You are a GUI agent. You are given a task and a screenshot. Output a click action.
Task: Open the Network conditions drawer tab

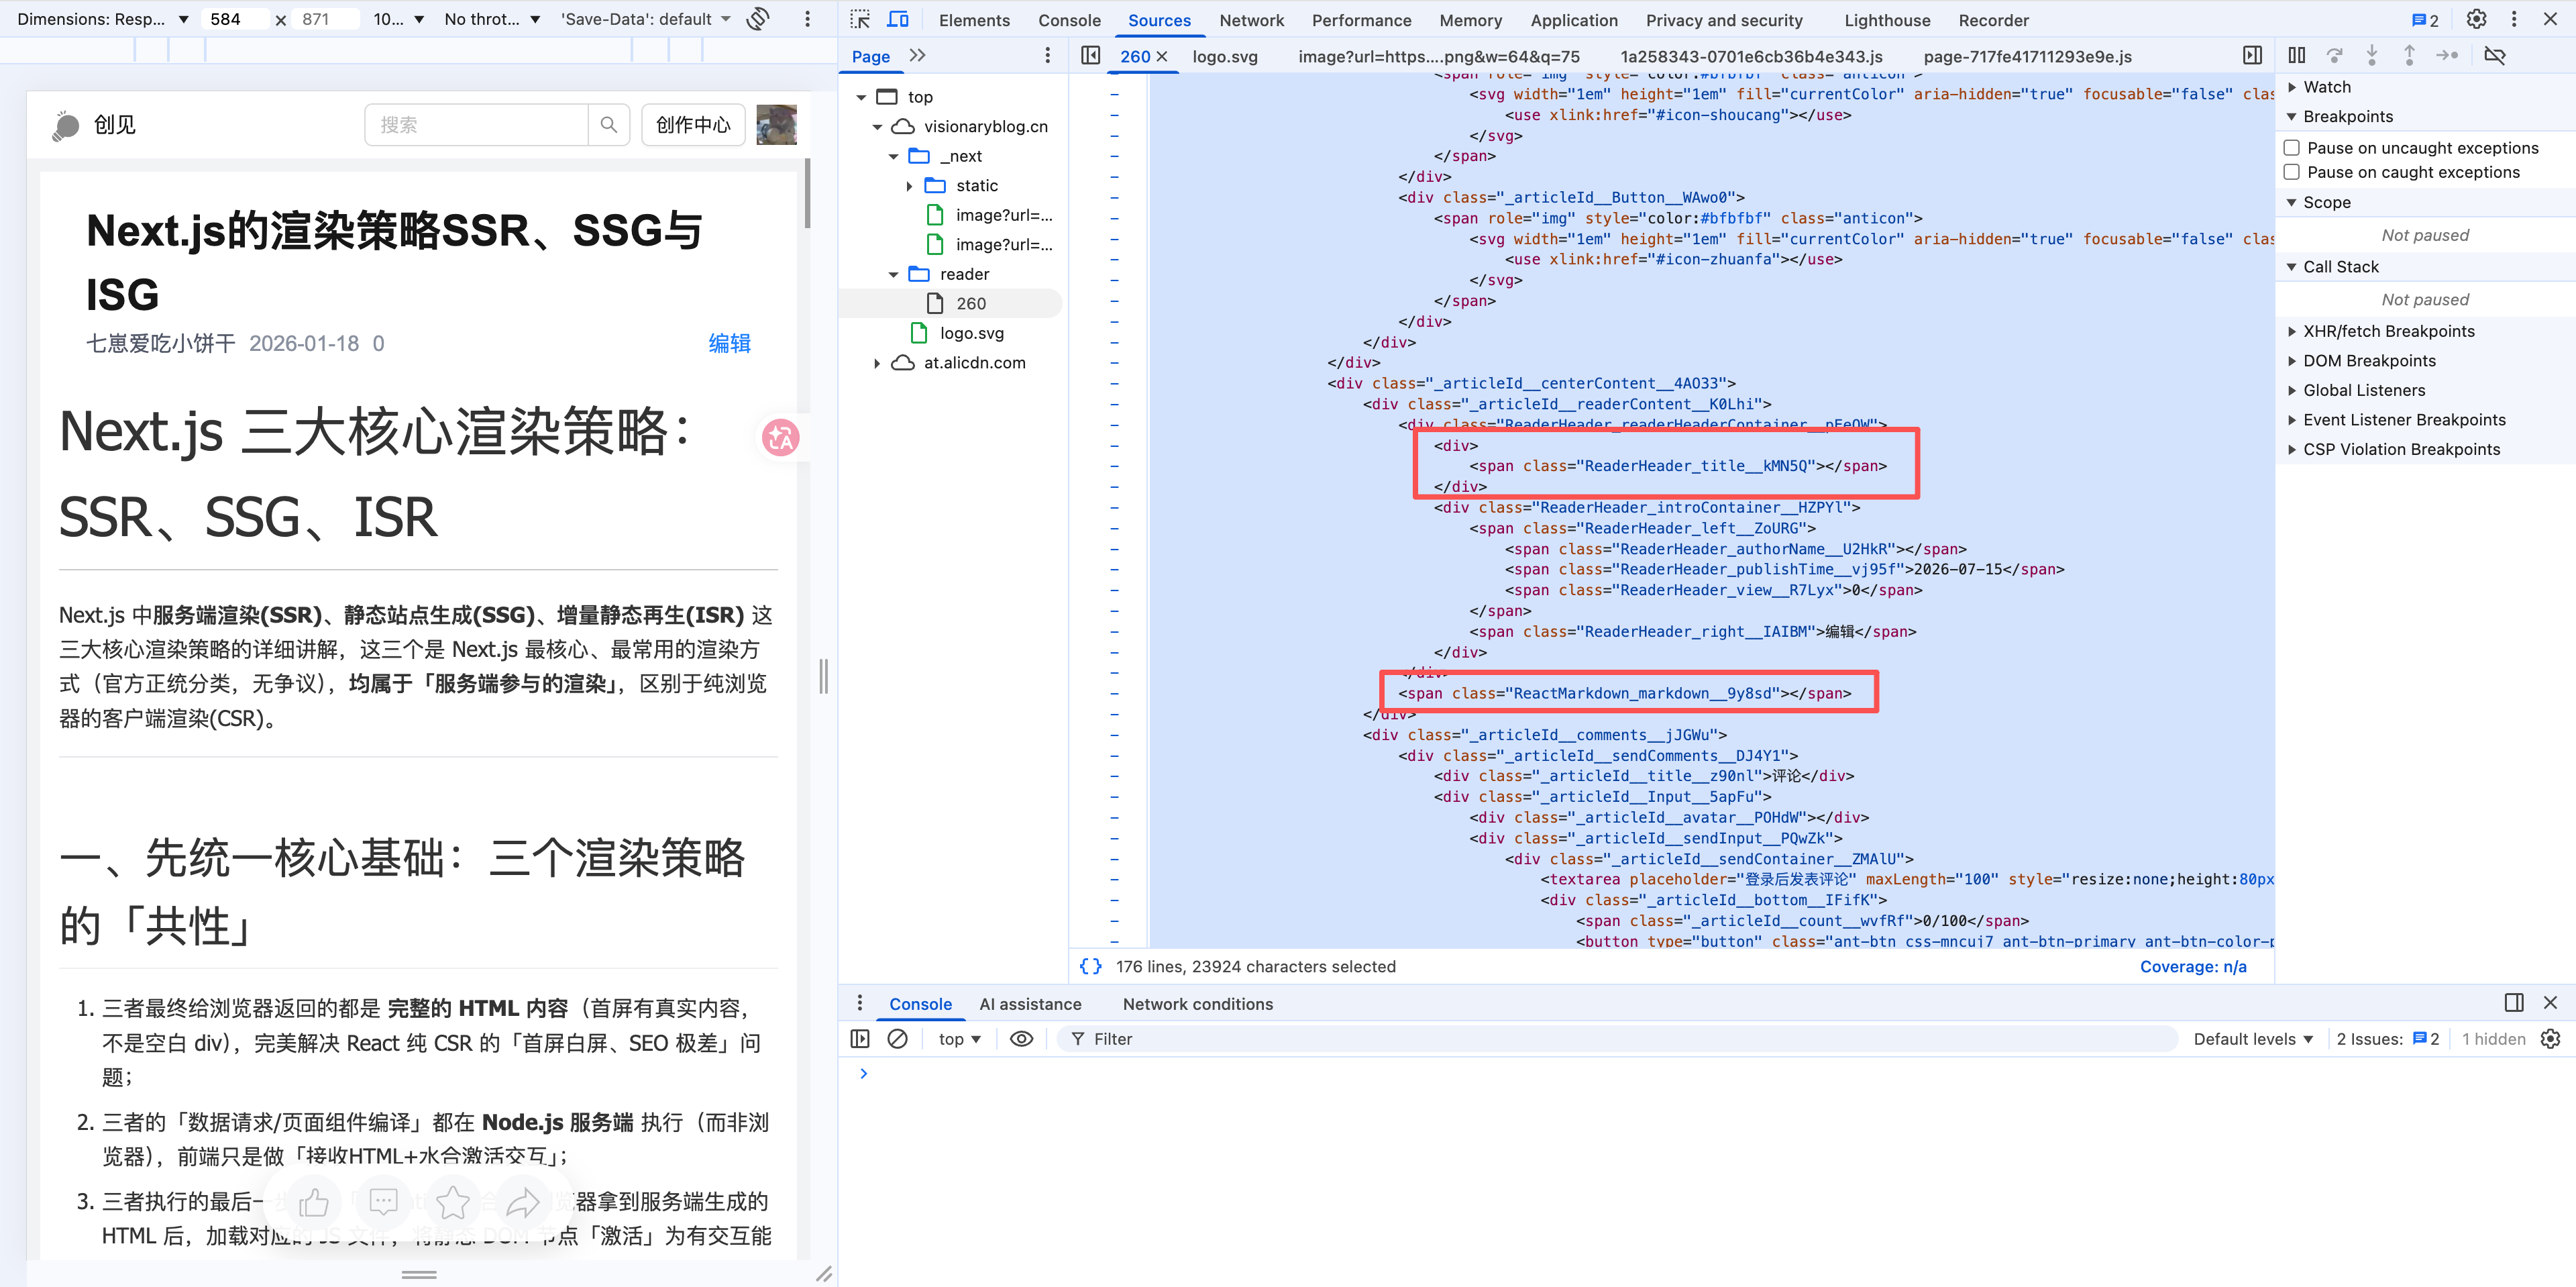(1197, 1004)
